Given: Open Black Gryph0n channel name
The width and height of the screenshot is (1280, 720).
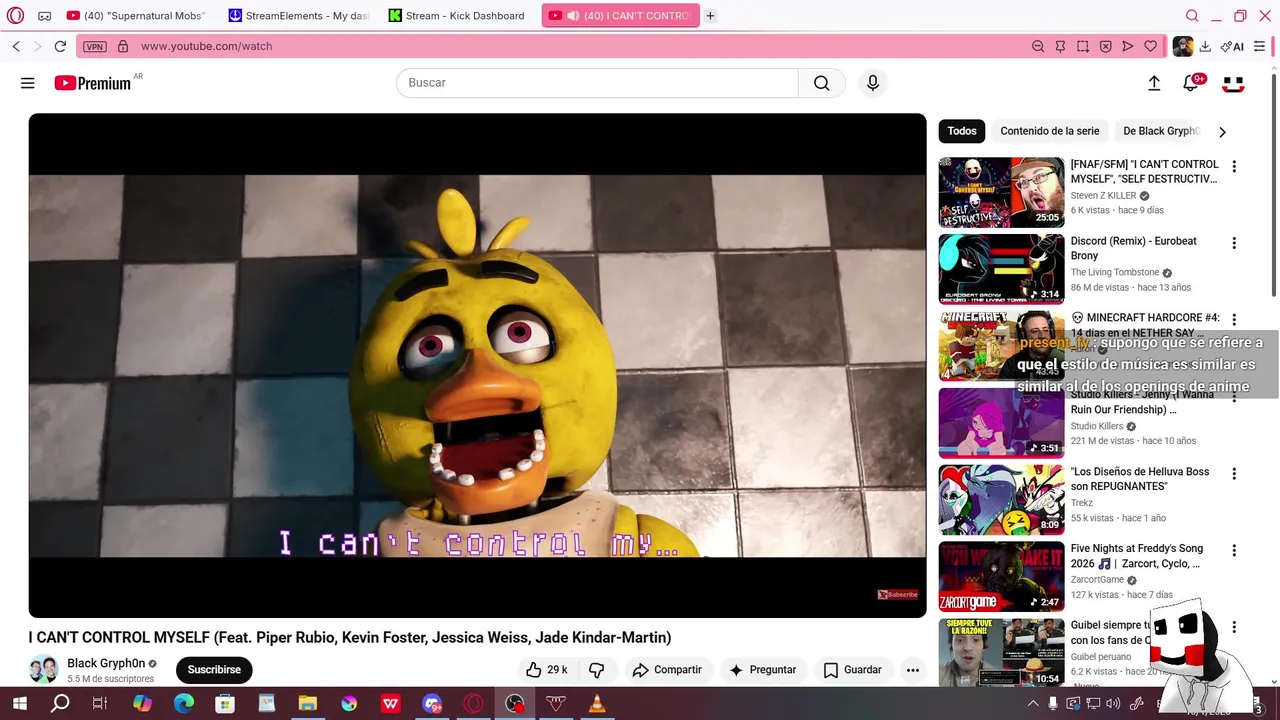Looking at the screenshot, I should pos(106,663).
